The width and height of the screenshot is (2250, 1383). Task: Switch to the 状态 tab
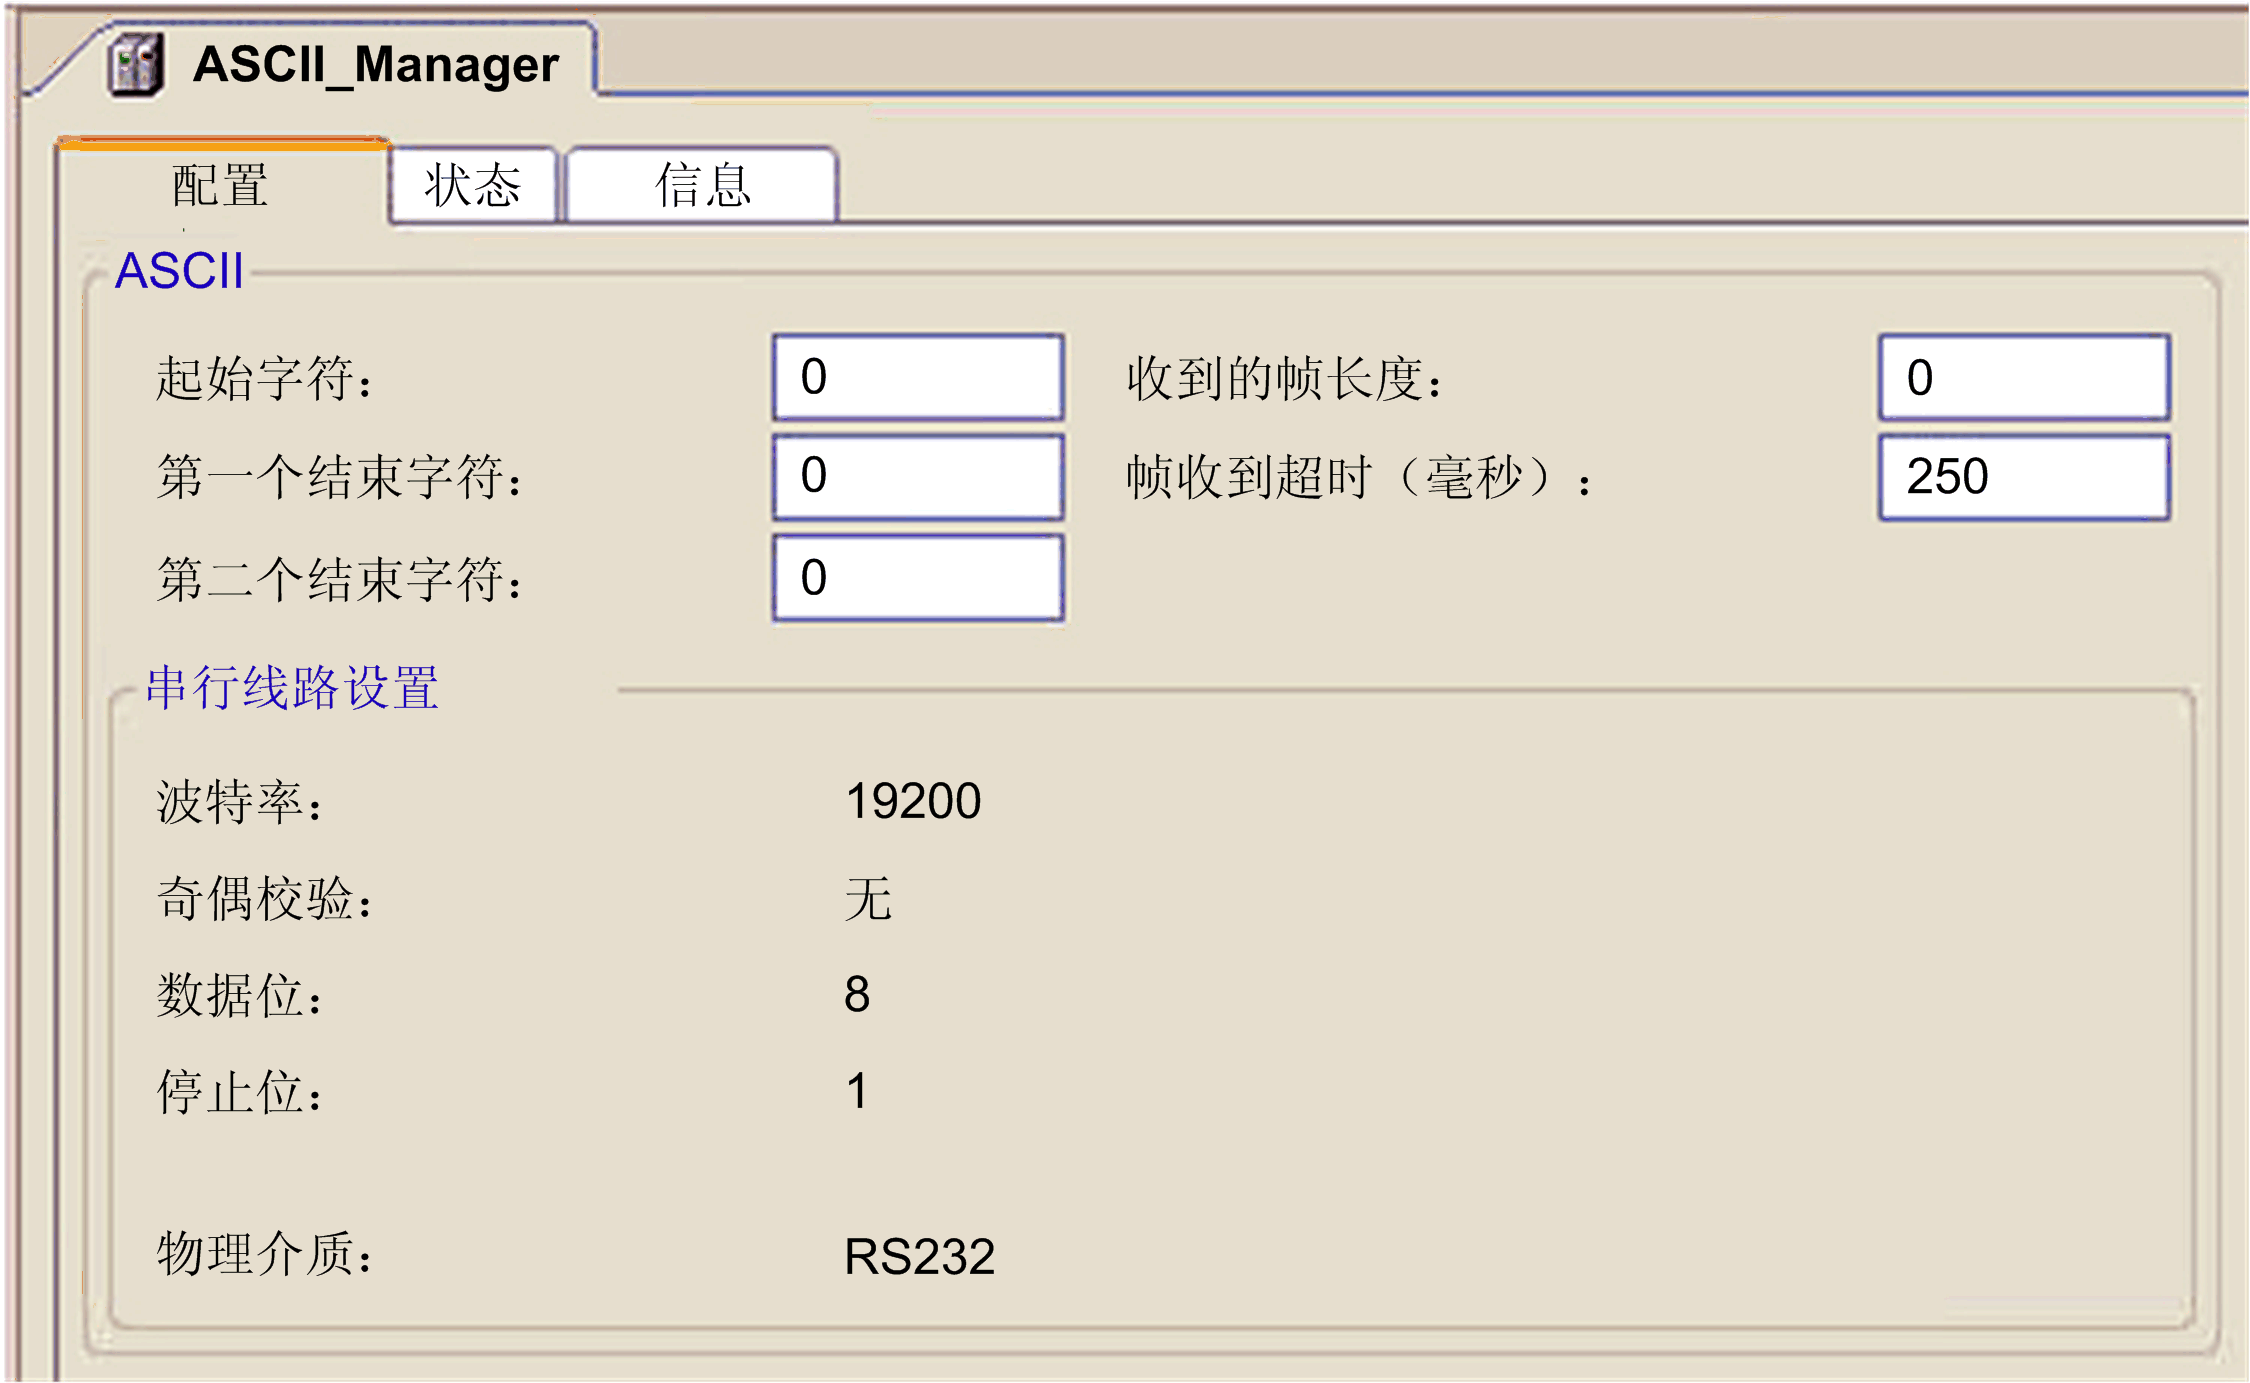[473, 184]
